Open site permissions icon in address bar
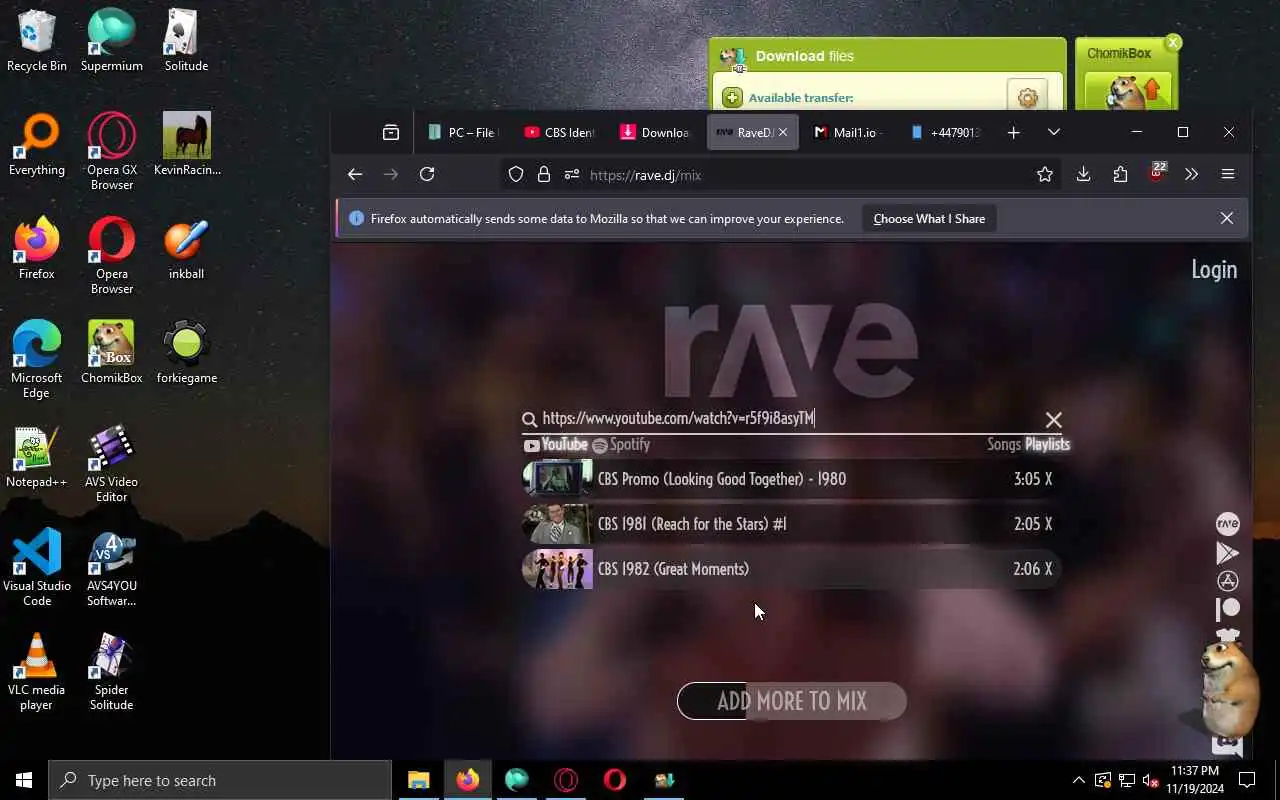1280x800 pixels. tap(572, 175)
